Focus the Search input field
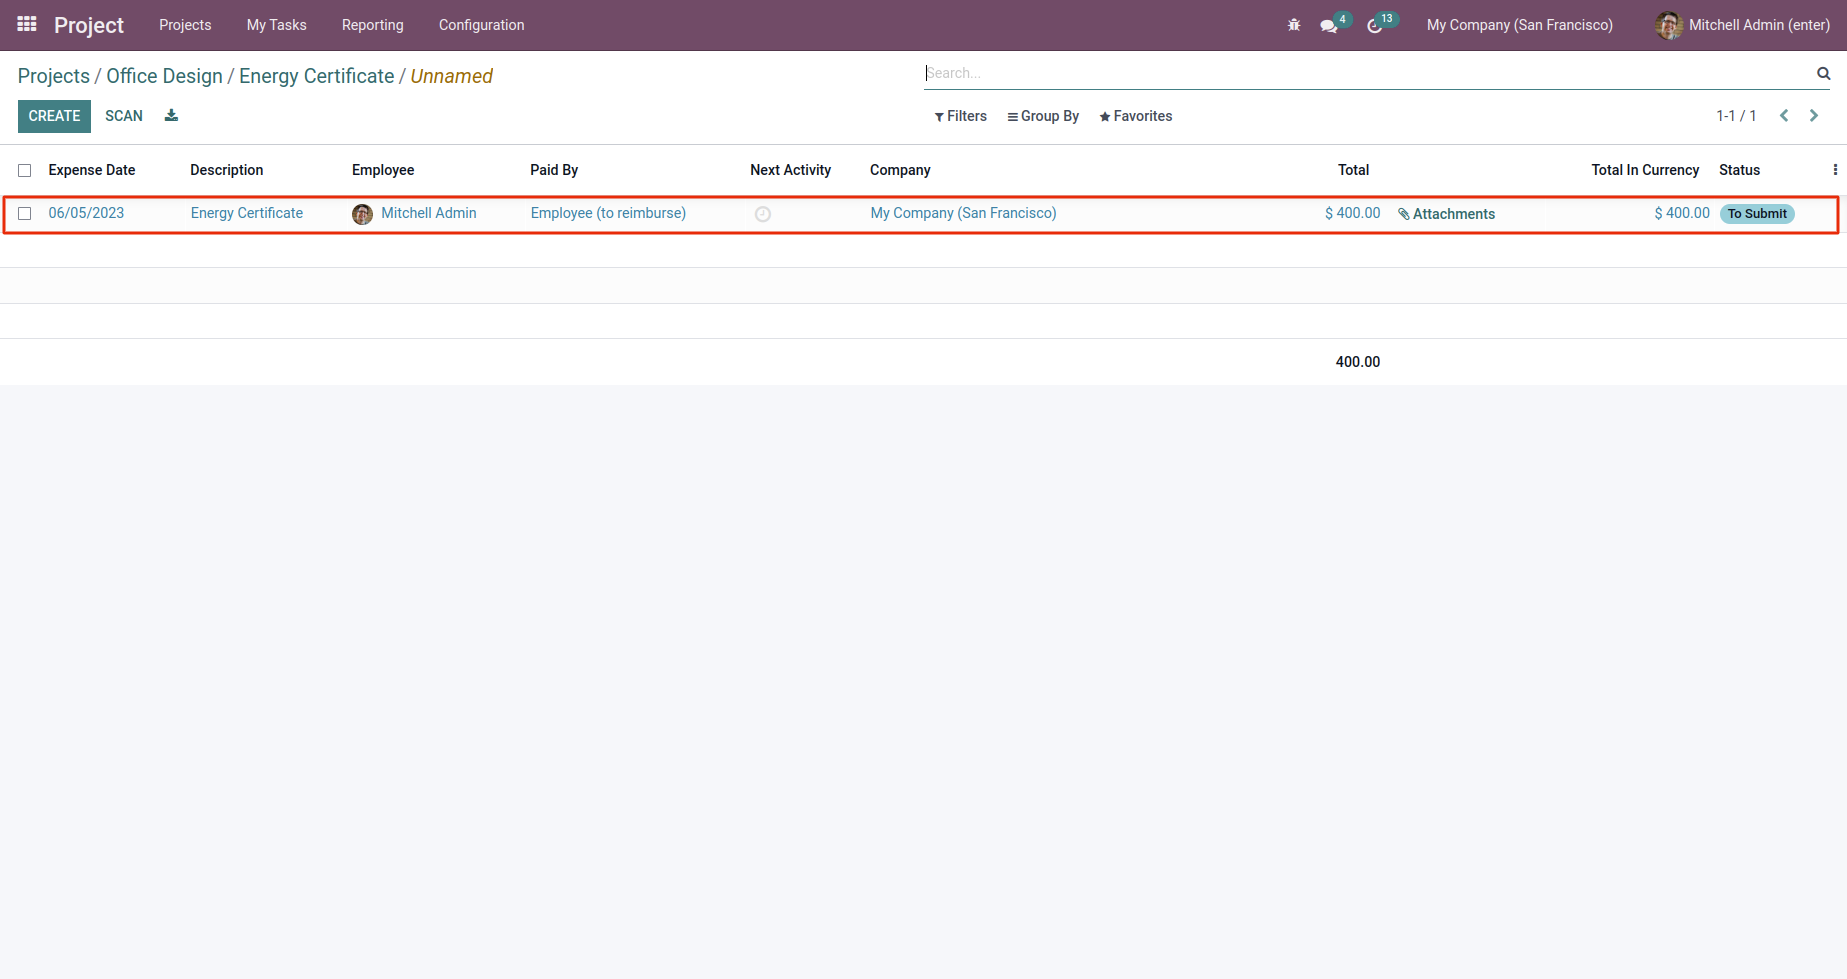This screenshot has width=1847, height=979. (x=1367, y=73)
